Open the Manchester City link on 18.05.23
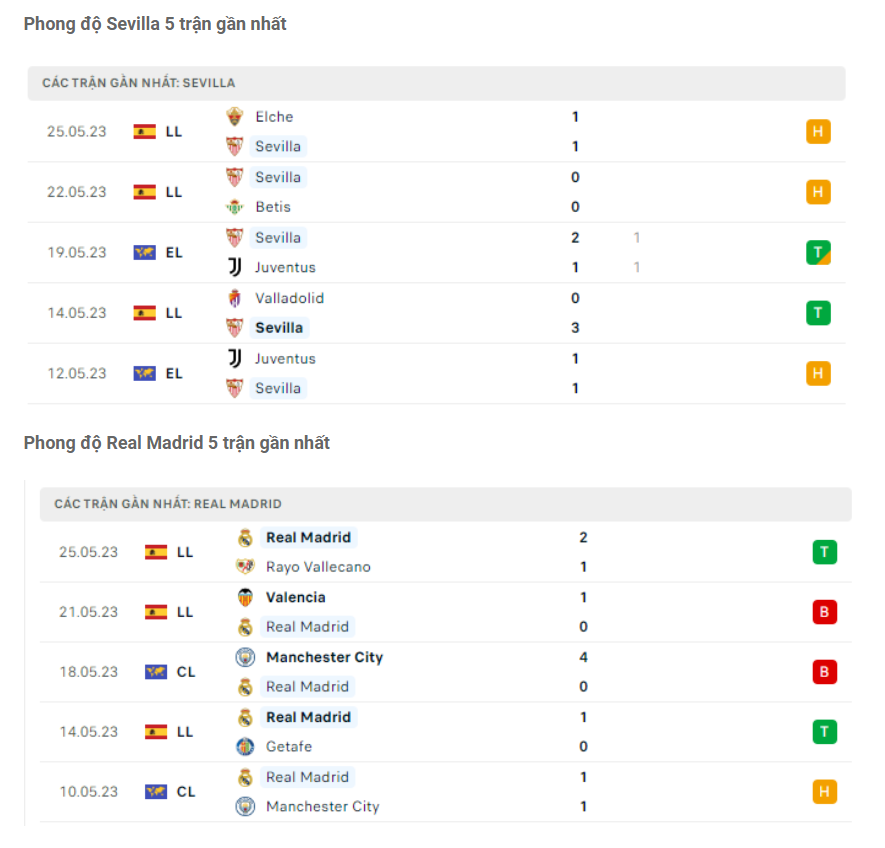The image size is (885, 848). coord(324,657)
